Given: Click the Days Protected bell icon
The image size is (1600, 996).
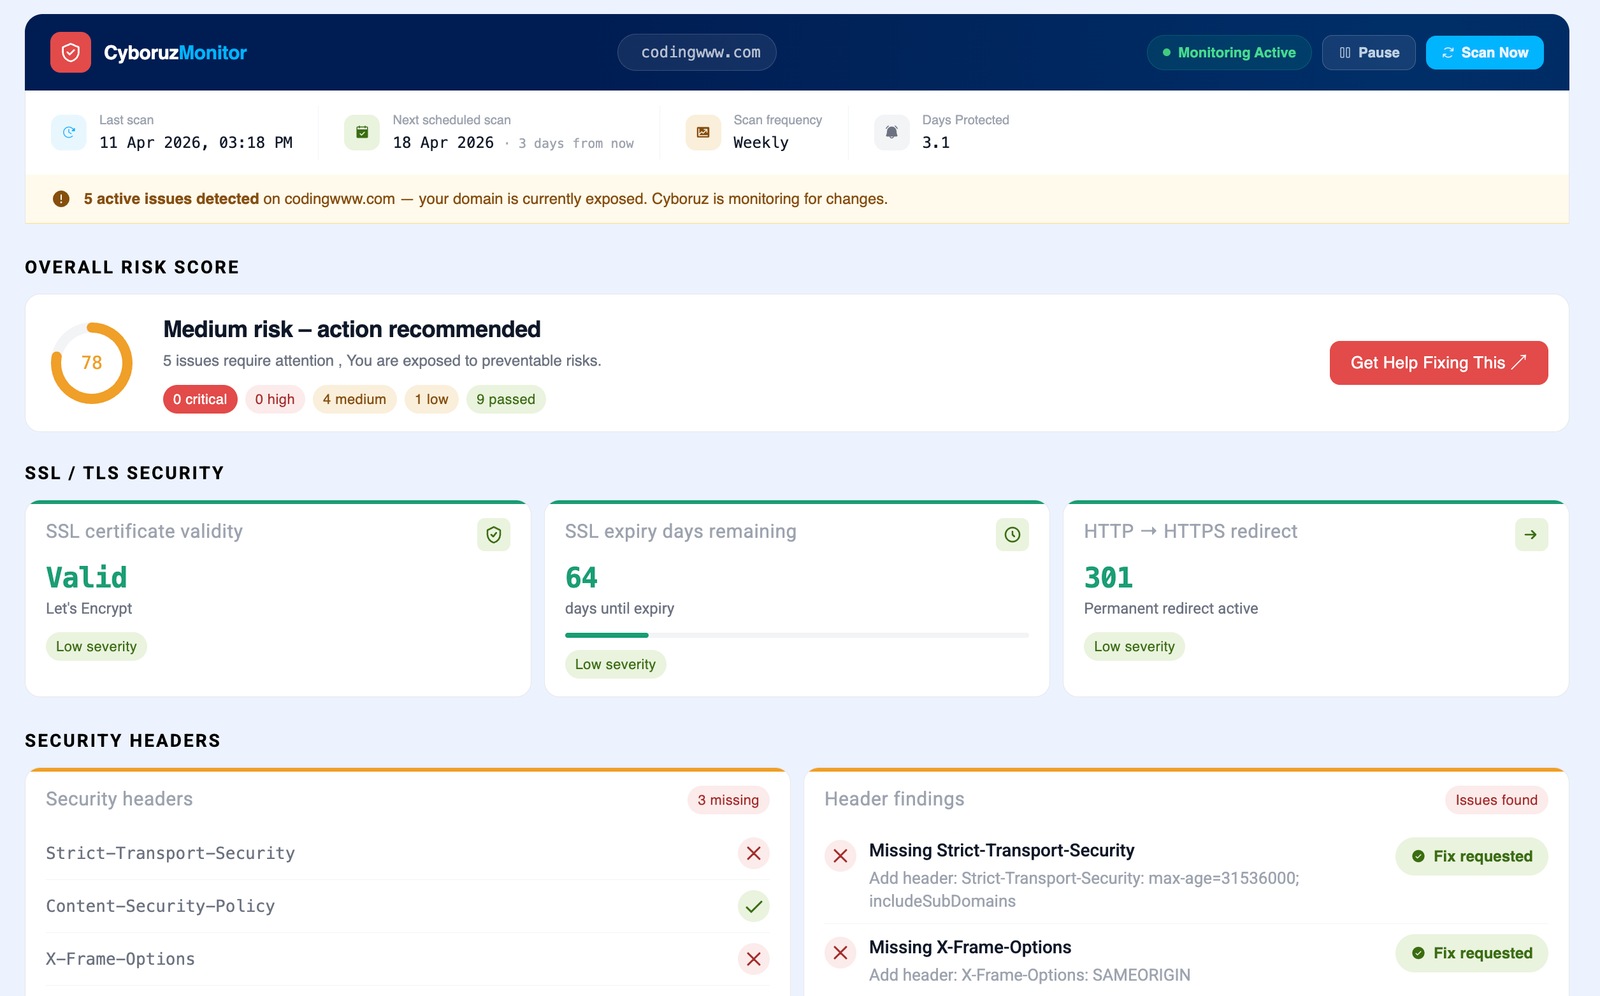Looking at the screenshot, I should click(x=891, y=132).
